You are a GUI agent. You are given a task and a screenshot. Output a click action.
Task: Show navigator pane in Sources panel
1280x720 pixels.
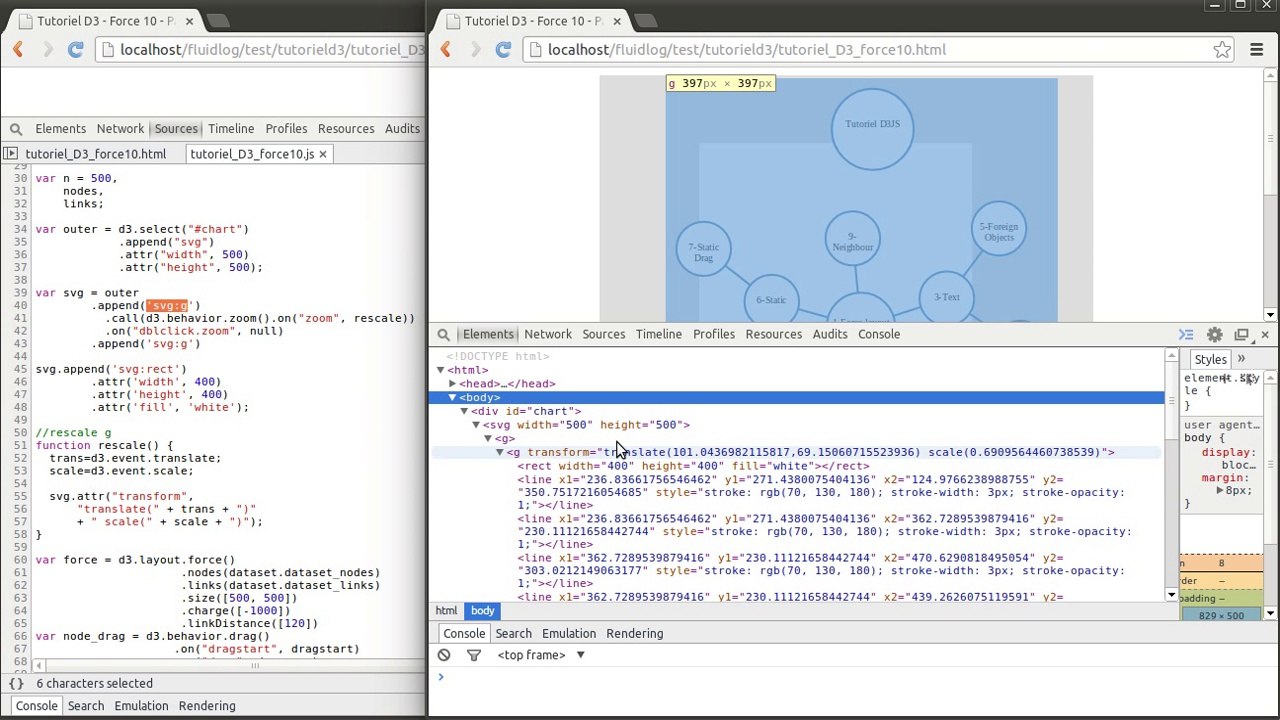coord(10,154)
